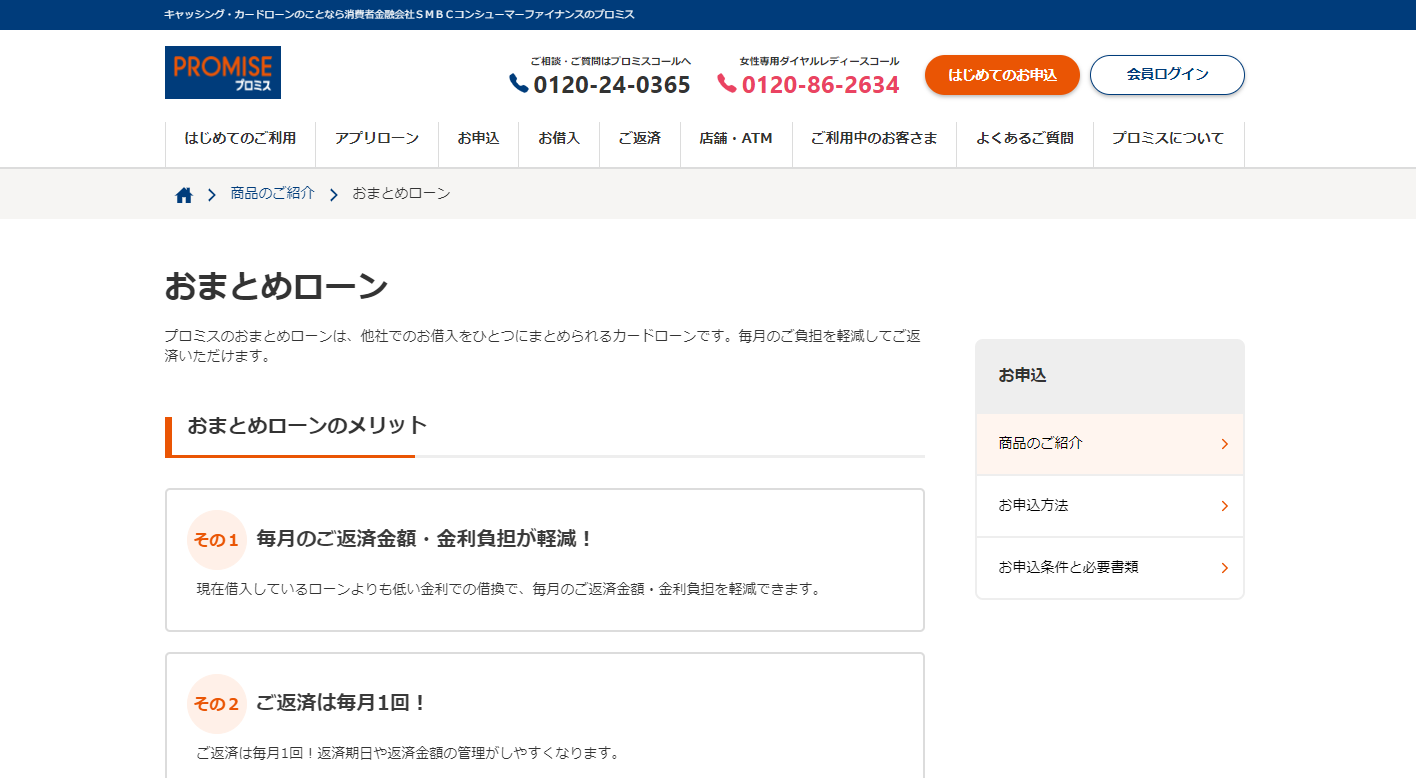
Task: Click the 商品のご紹介 breadcrumb link
Action: (272, 194)
